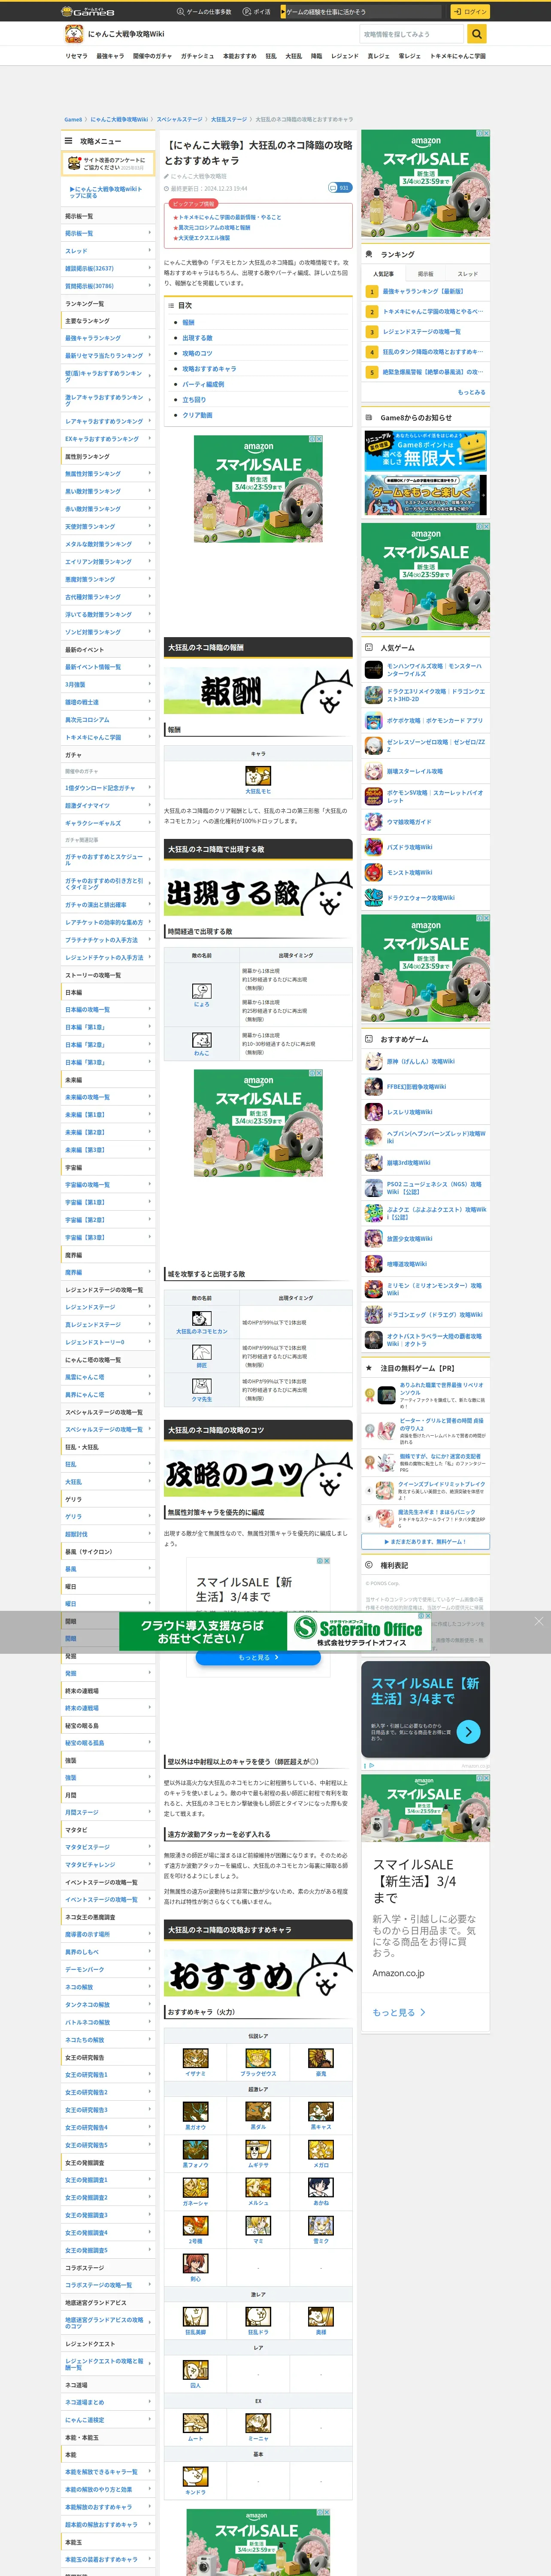551x2576 pixels.
Task: Switch to the スレッド ranking tab
Action: (468, 274)
